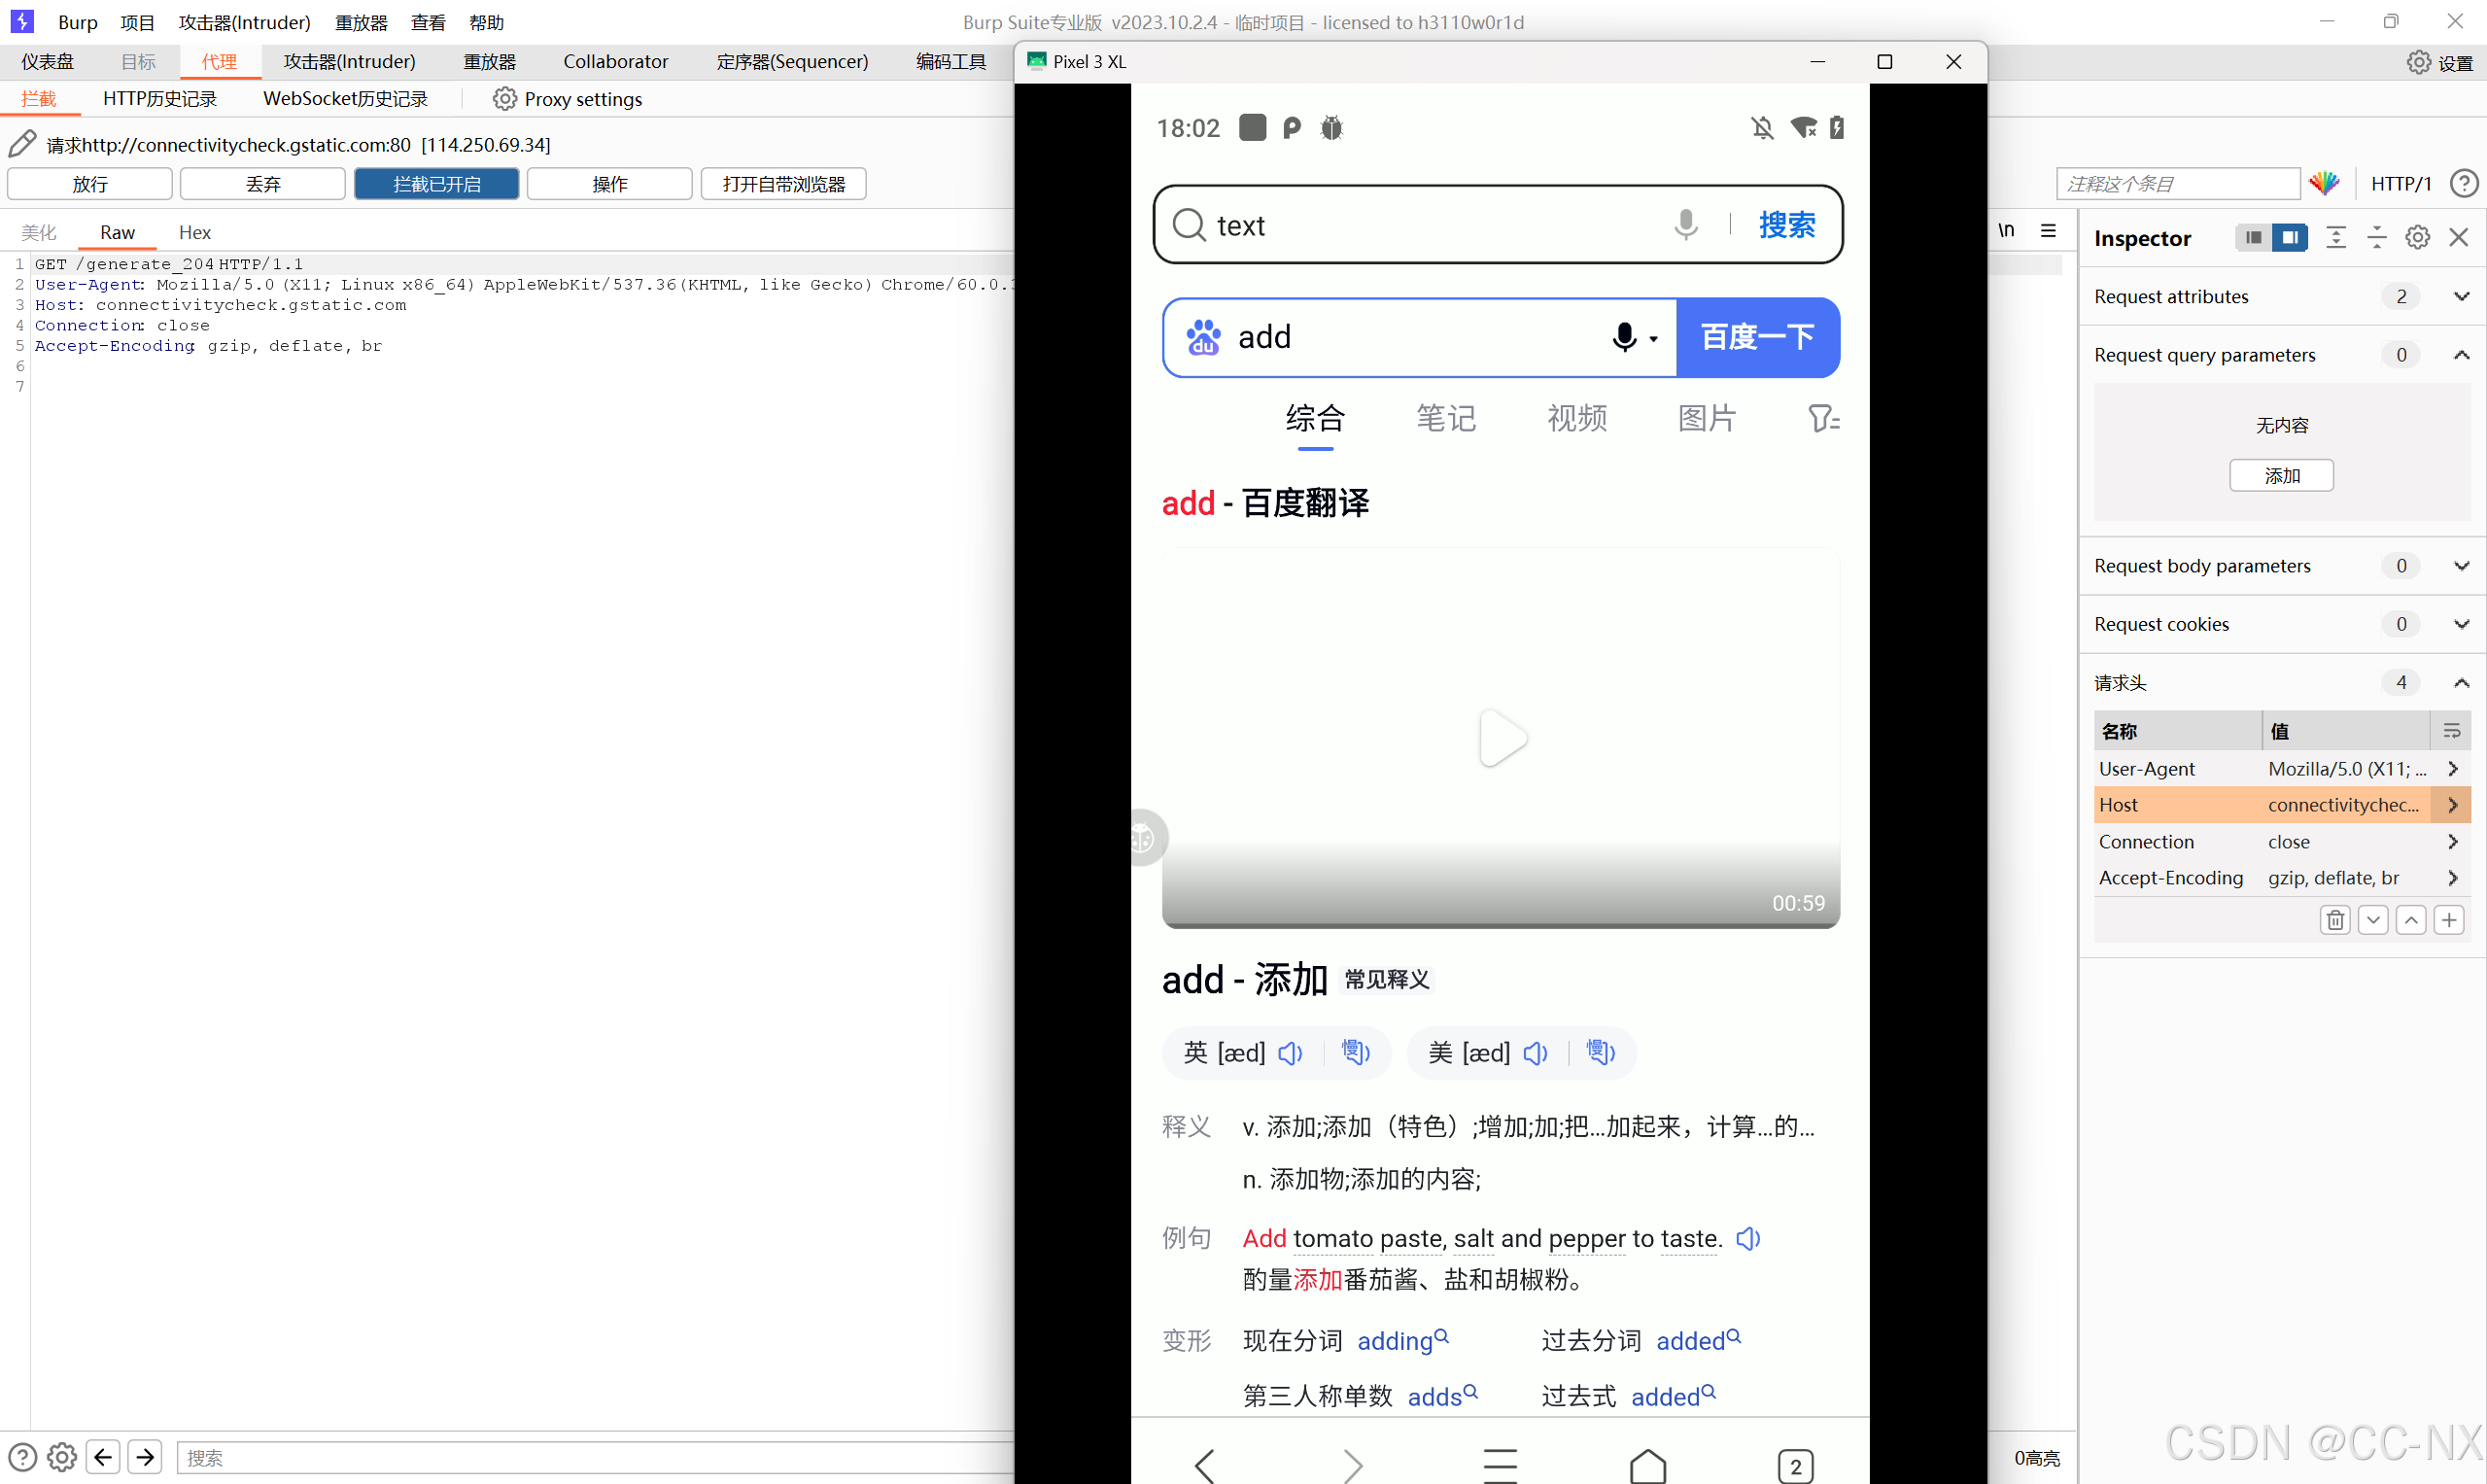Image resolution: width=2487 pixels, height=1484 pixels.
Task: Click the Baidu voice search microphone icon
Action: (x=1625, y=337)
